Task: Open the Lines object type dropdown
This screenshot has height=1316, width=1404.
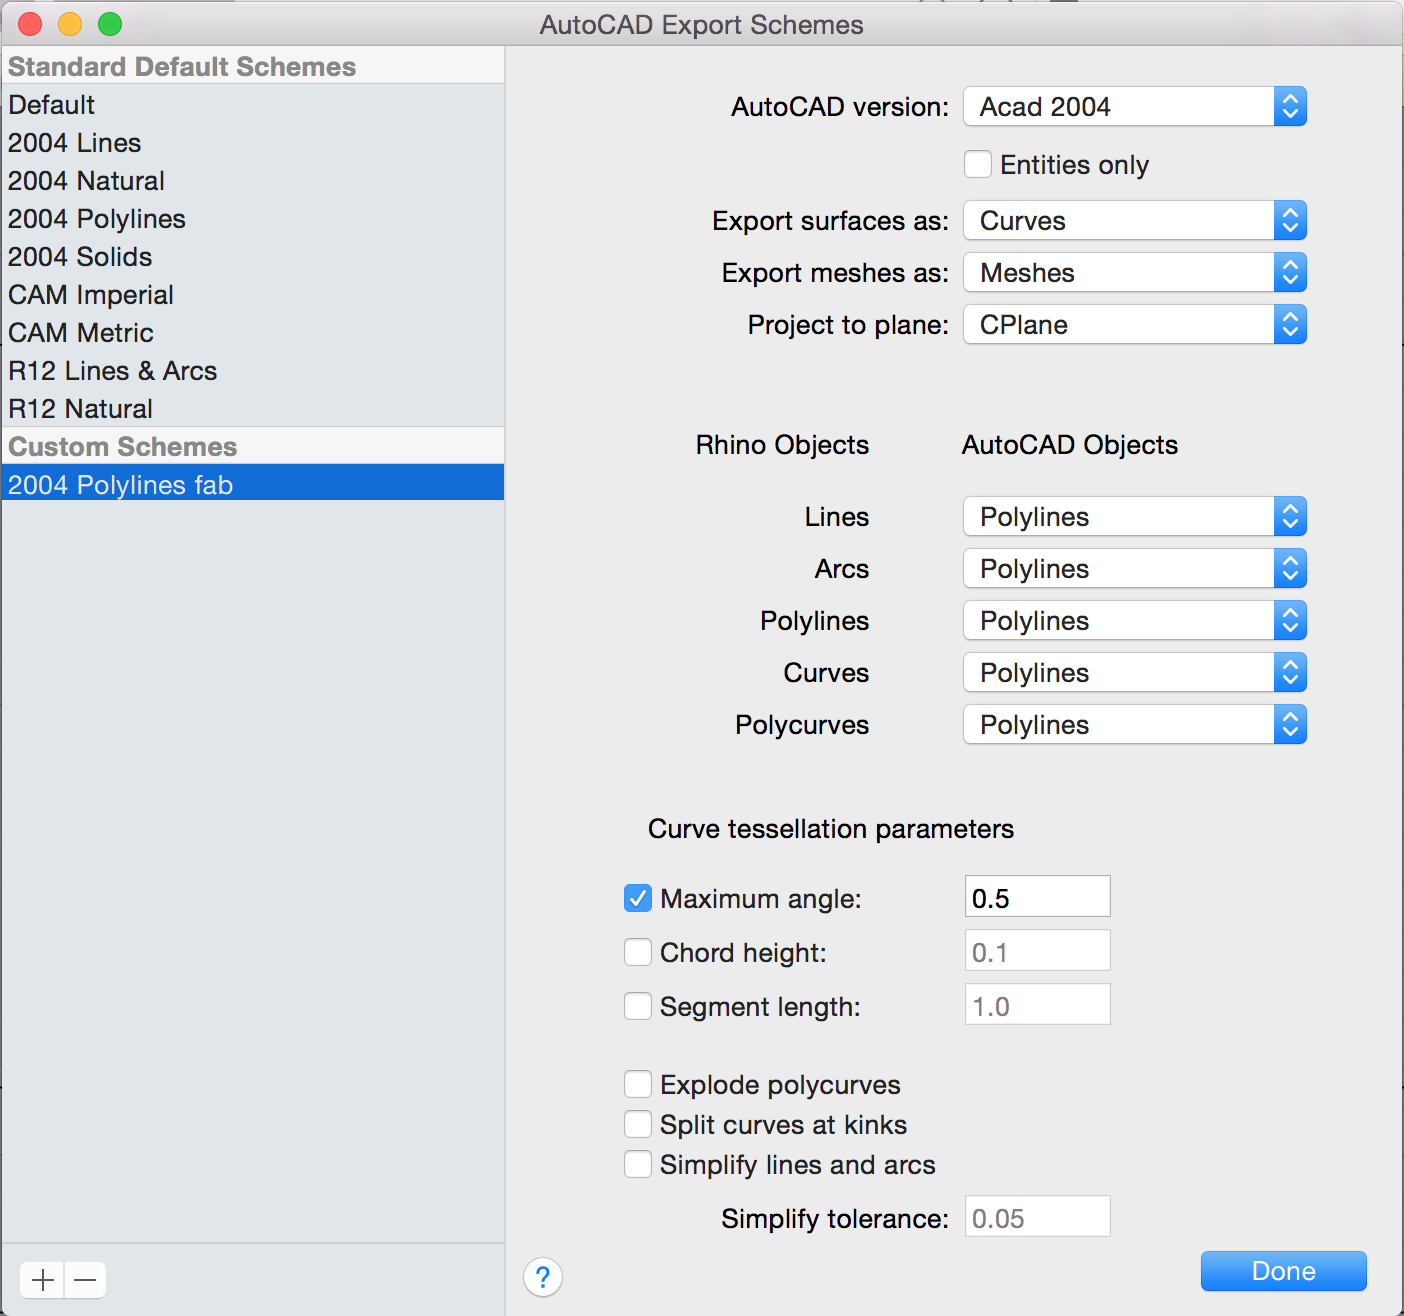Action: [1135, 516]
